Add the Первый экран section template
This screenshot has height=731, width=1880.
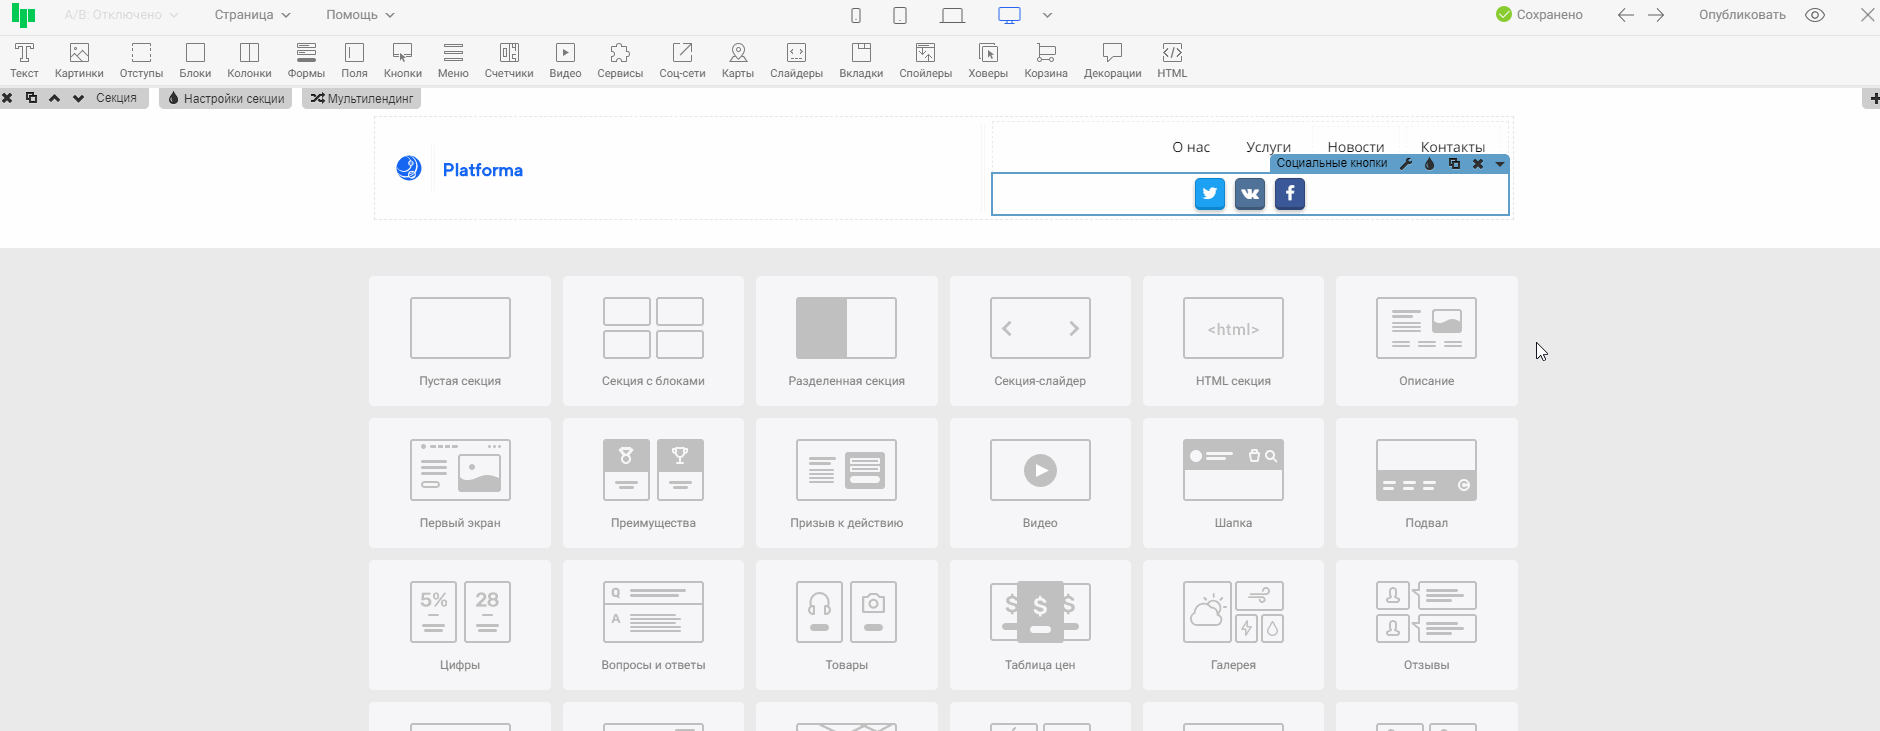(x=460, y=483)
